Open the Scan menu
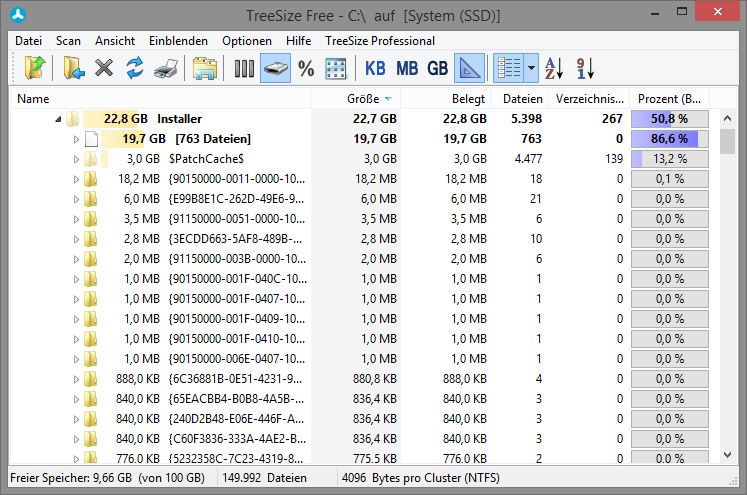The image size is (747, 495). (68, 41)
